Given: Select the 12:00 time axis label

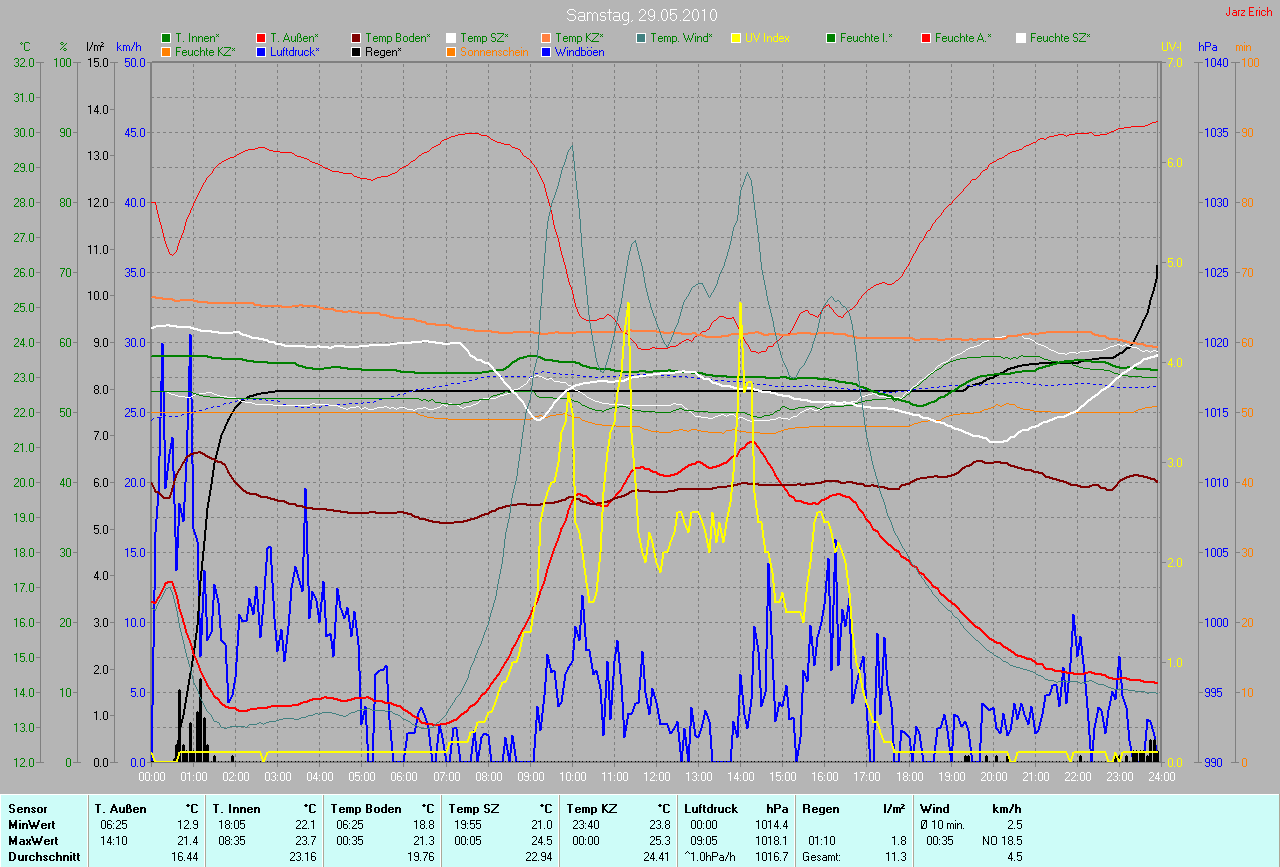Looking at the screenshot, I should click(656, 776).
